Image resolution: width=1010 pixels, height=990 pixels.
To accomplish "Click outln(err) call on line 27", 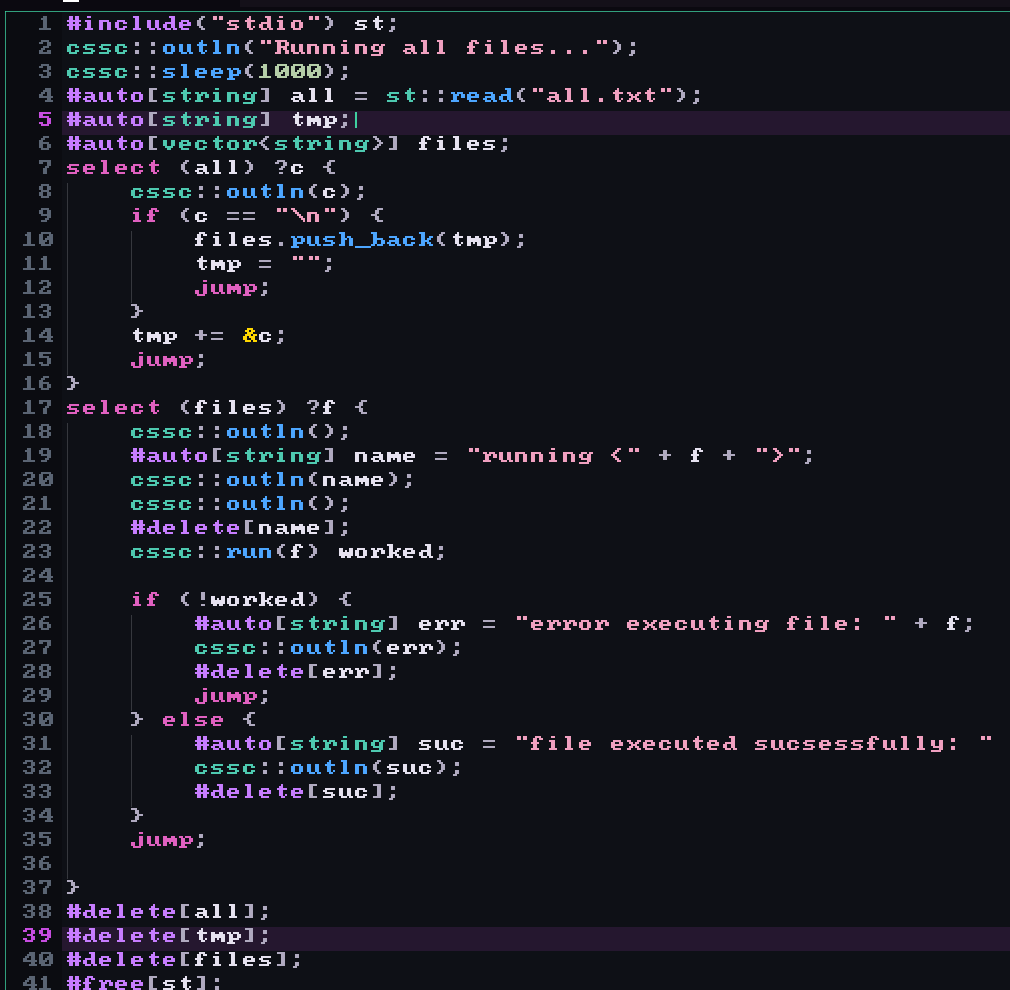I will click(369, 647).
